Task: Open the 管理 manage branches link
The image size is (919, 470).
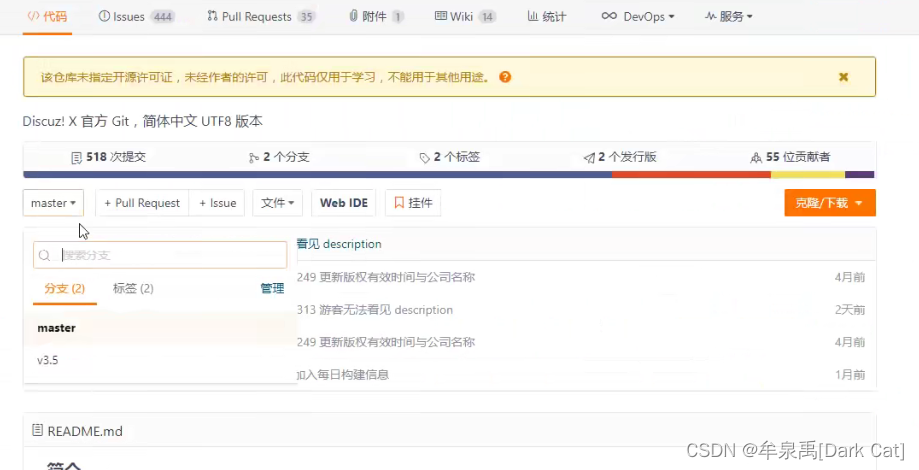Action: [272, 288]
